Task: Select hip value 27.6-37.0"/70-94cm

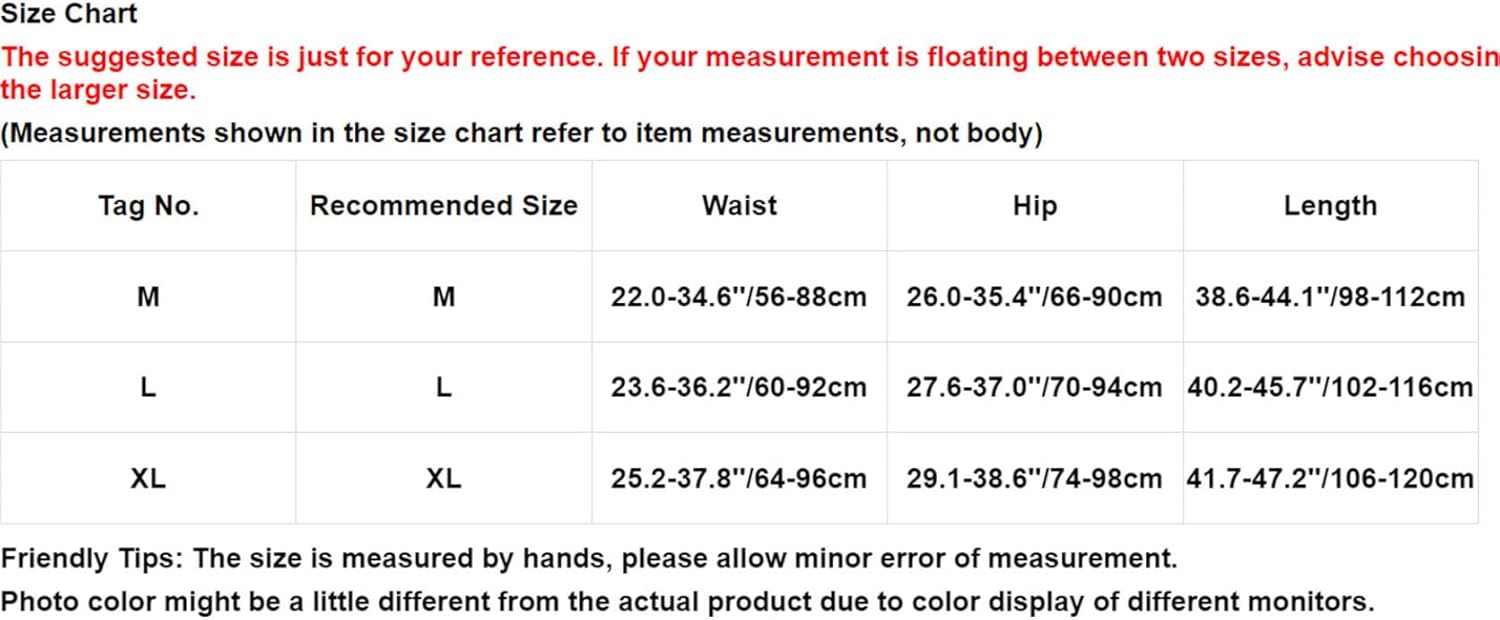Action: [x=1034, y=388]
